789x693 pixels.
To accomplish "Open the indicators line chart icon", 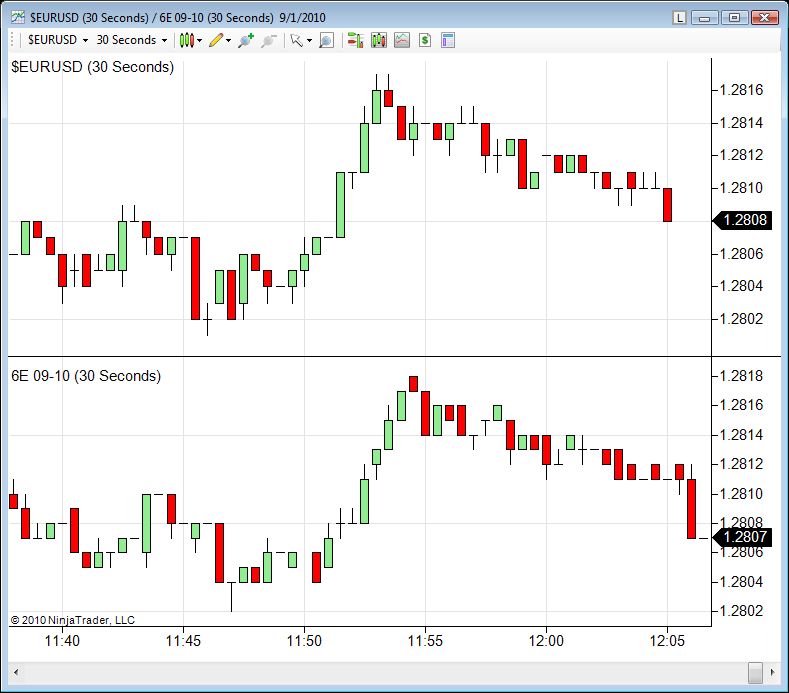I will [x=402, y=40].
